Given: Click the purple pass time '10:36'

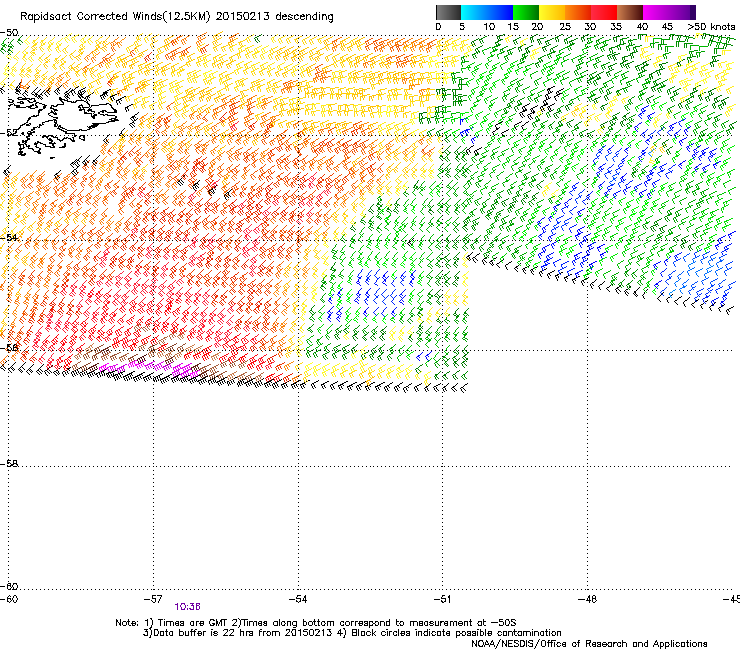Looking at the screenshot, I should [x=187, y=607].
